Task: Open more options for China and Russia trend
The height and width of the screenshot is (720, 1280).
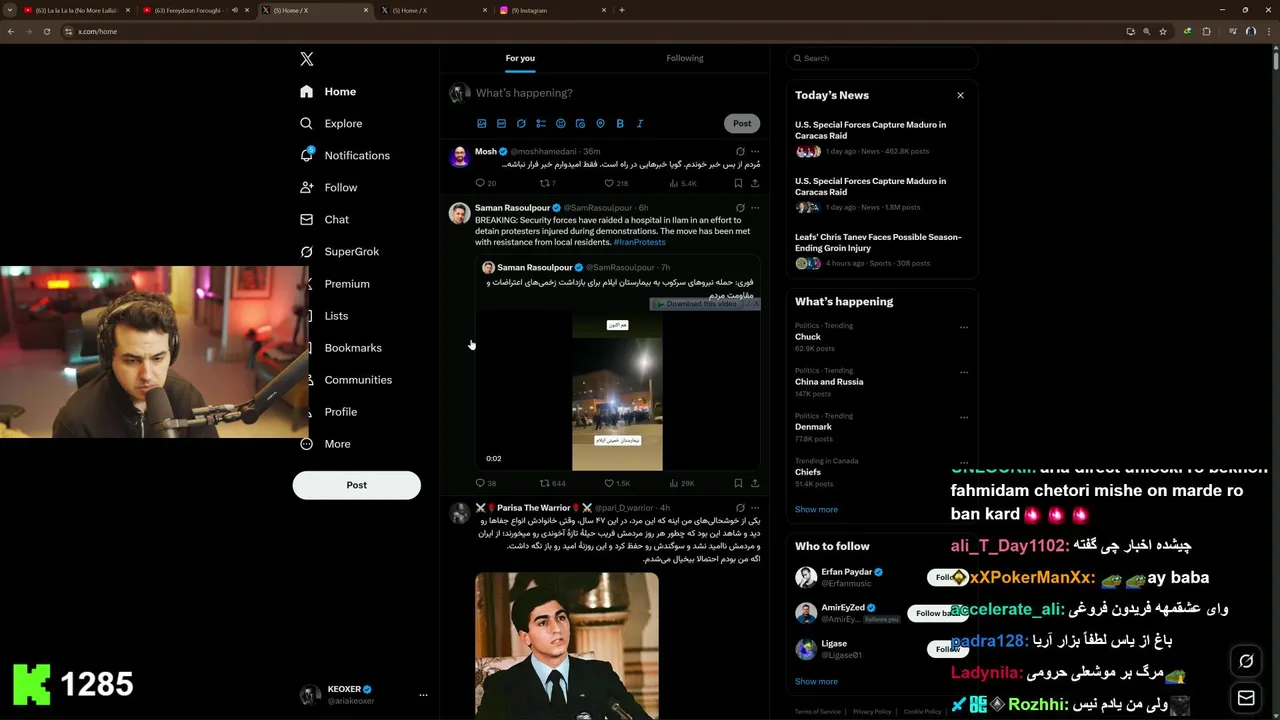Action: click(964, 372)
